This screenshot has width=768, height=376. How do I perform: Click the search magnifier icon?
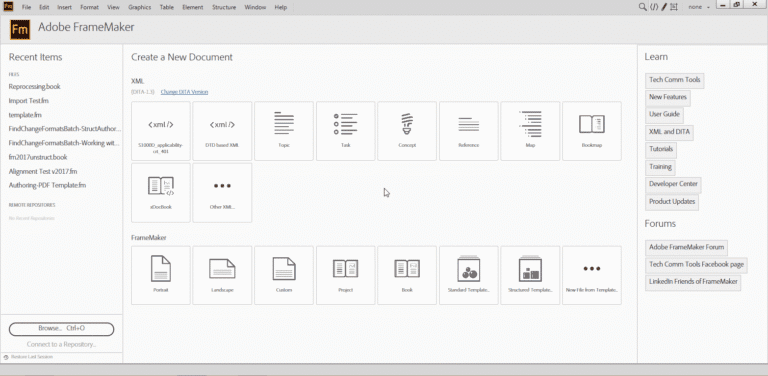[x=643, y=7]
